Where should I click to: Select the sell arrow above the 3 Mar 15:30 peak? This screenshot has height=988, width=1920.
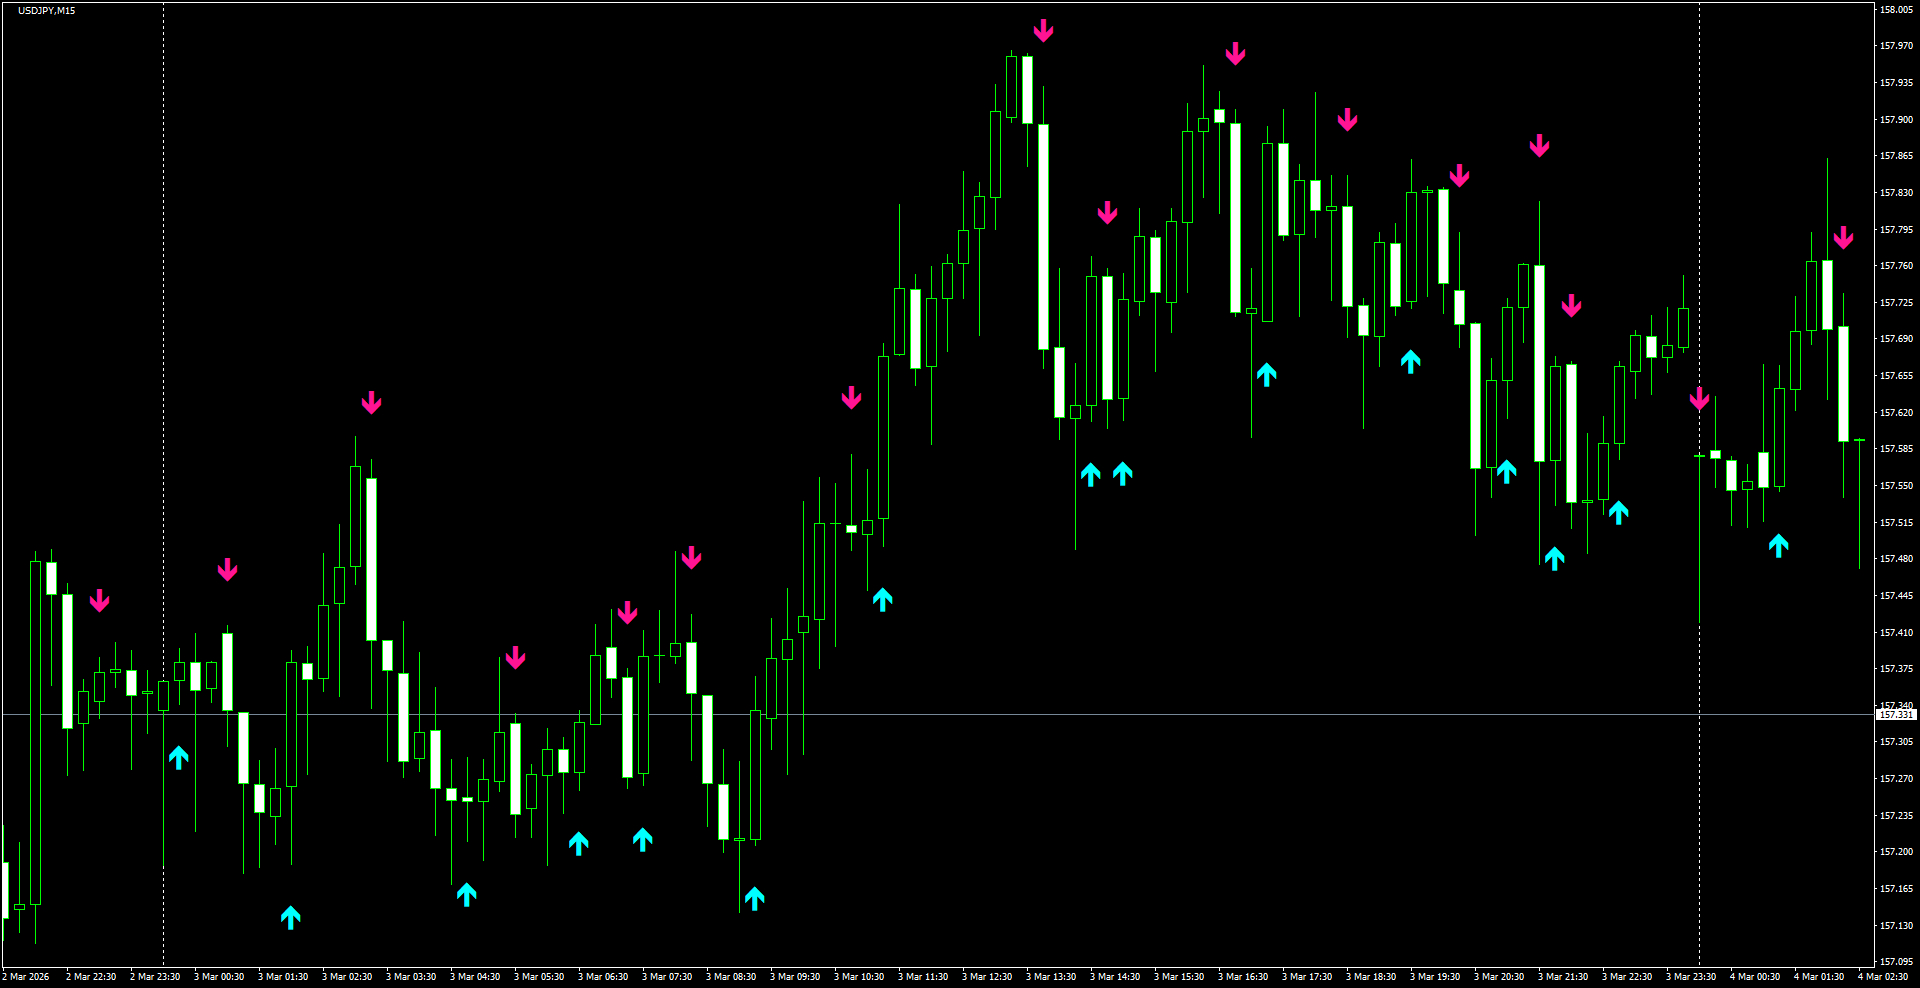coord(1236,55)
